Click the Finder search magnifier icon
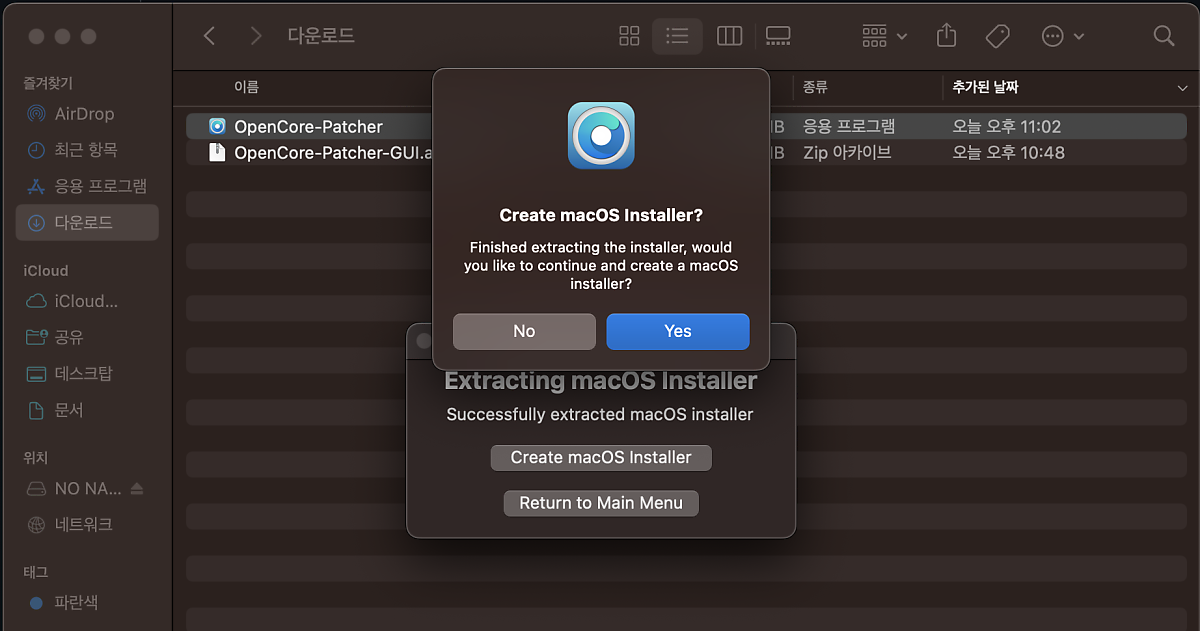Screen dimensions: 1200x631 pos(1163,36)
